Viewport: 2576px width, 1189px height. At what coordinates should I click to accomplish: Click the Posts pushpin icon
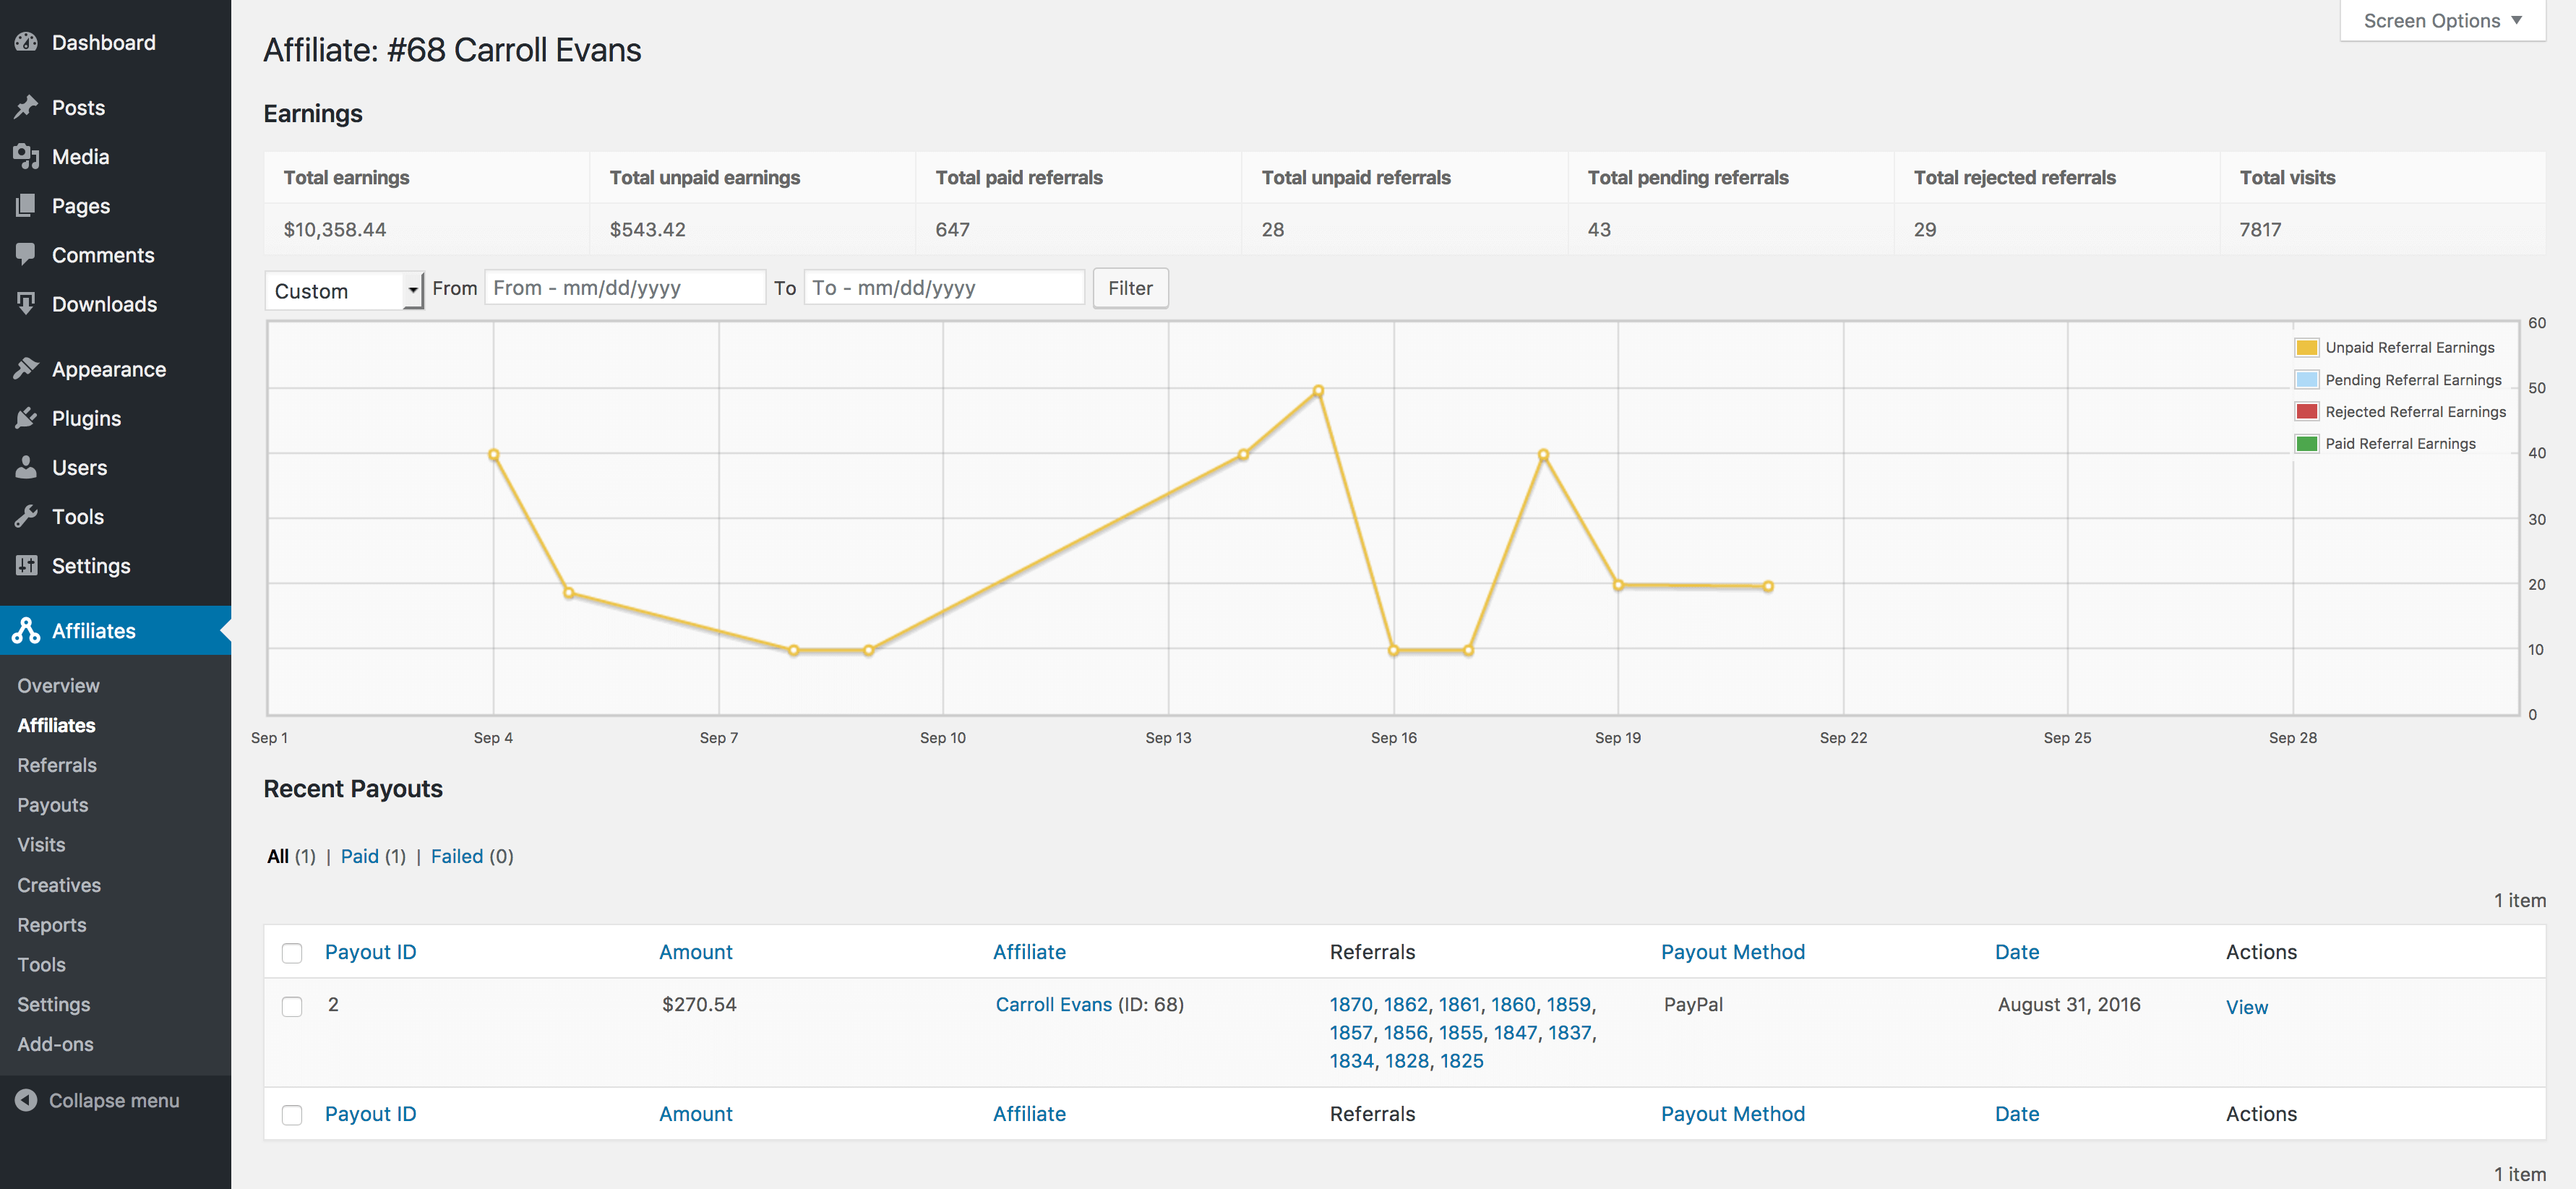26,107
